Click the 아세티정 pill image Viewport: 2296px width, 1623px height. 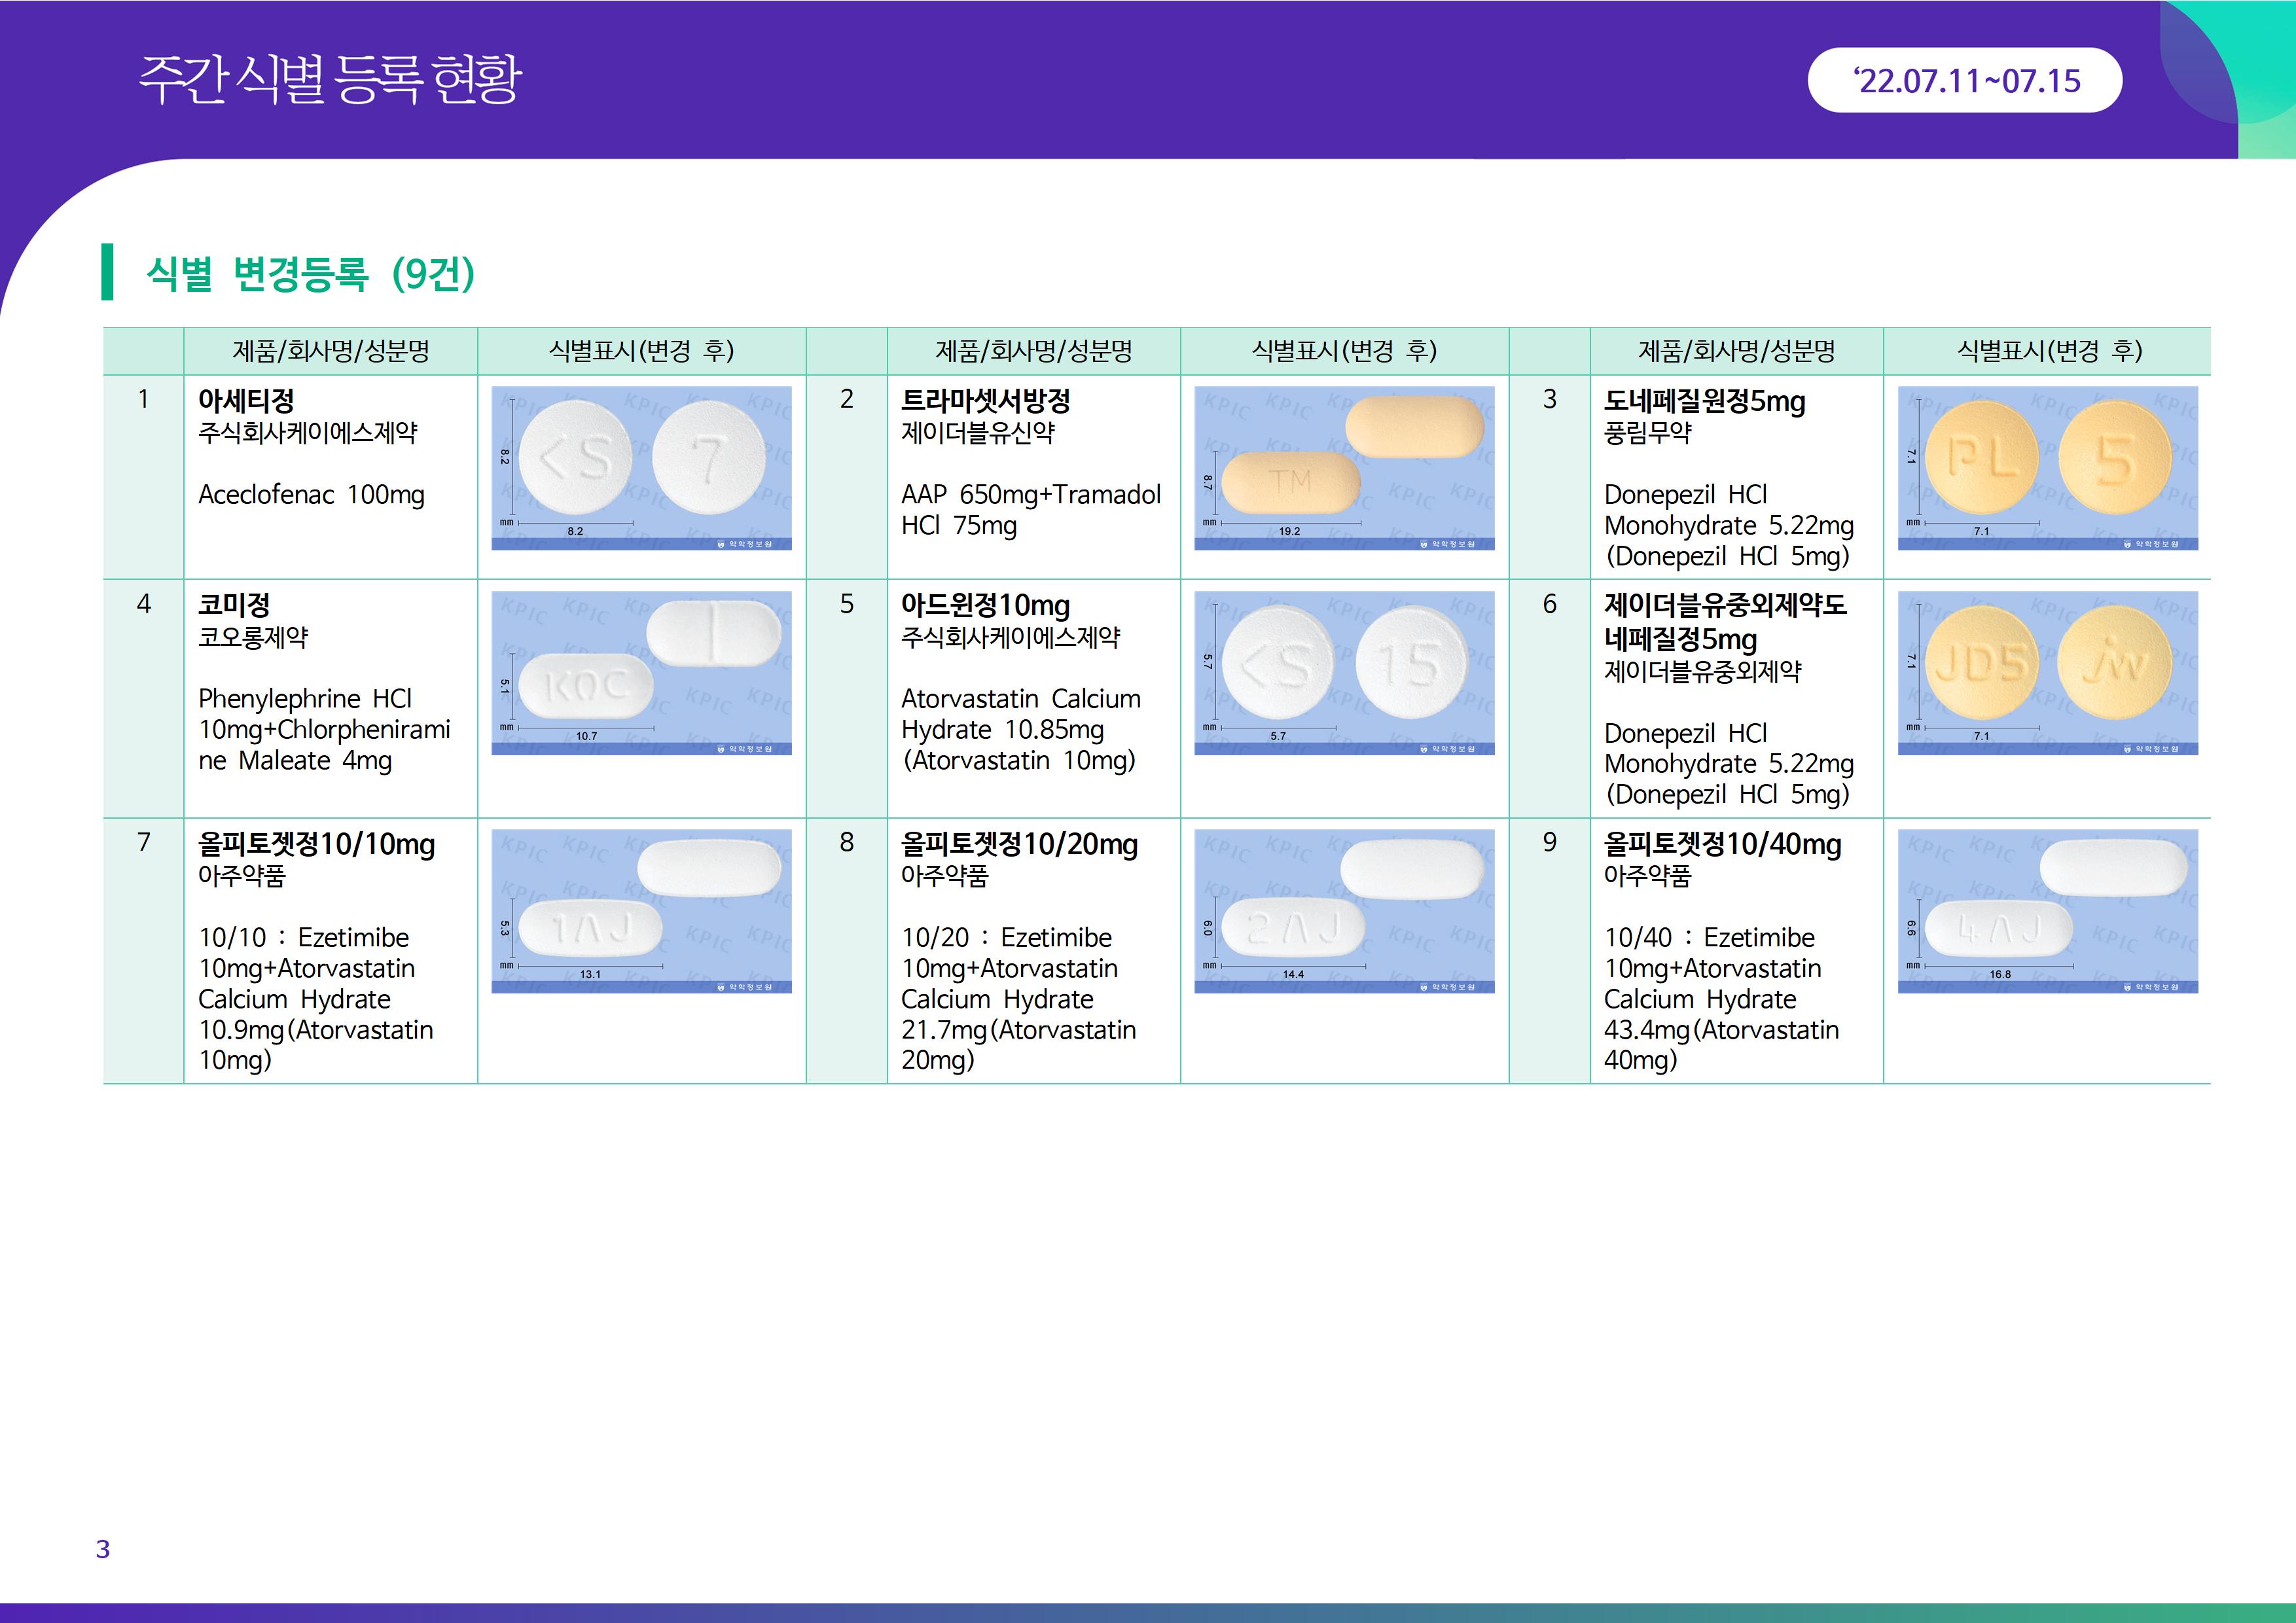tap(641, 467)
